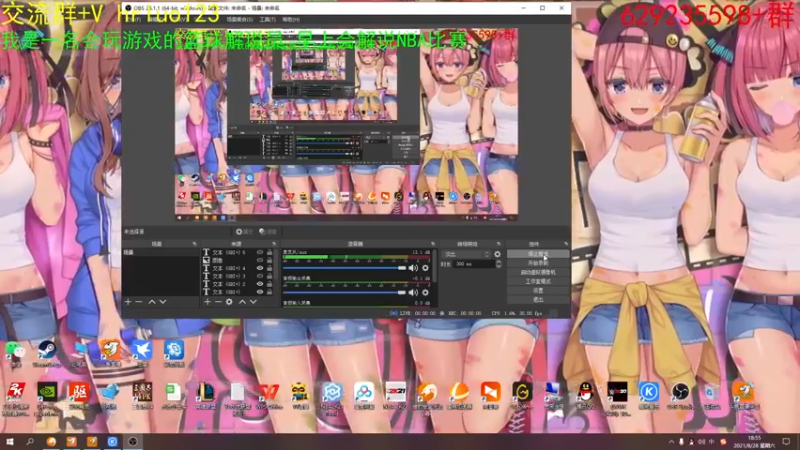Open the 帮助(H) menu
The height and width of the screenshot is (450, 800).
[x=291, y=19]
